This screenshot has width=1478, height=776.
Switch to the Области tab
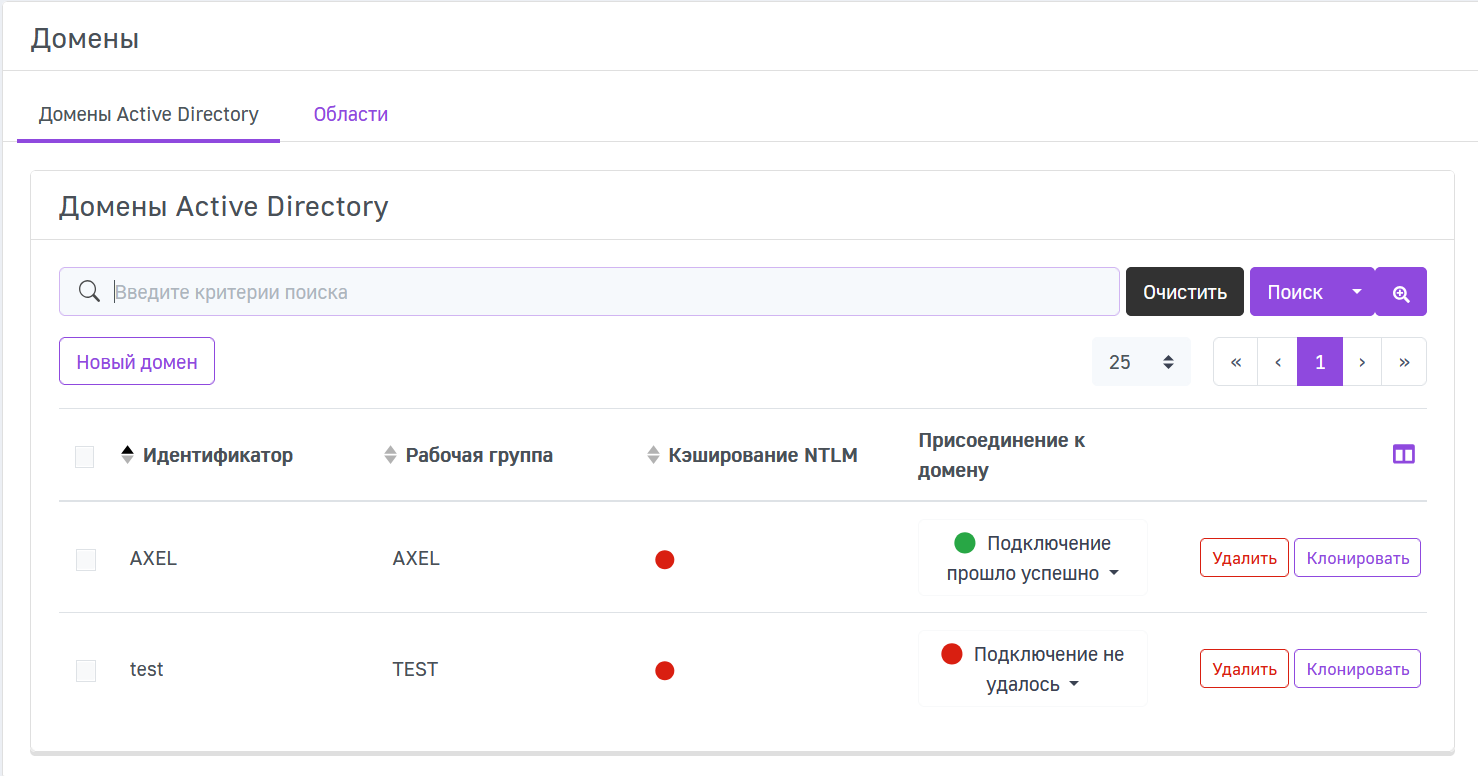click(350, 114)
